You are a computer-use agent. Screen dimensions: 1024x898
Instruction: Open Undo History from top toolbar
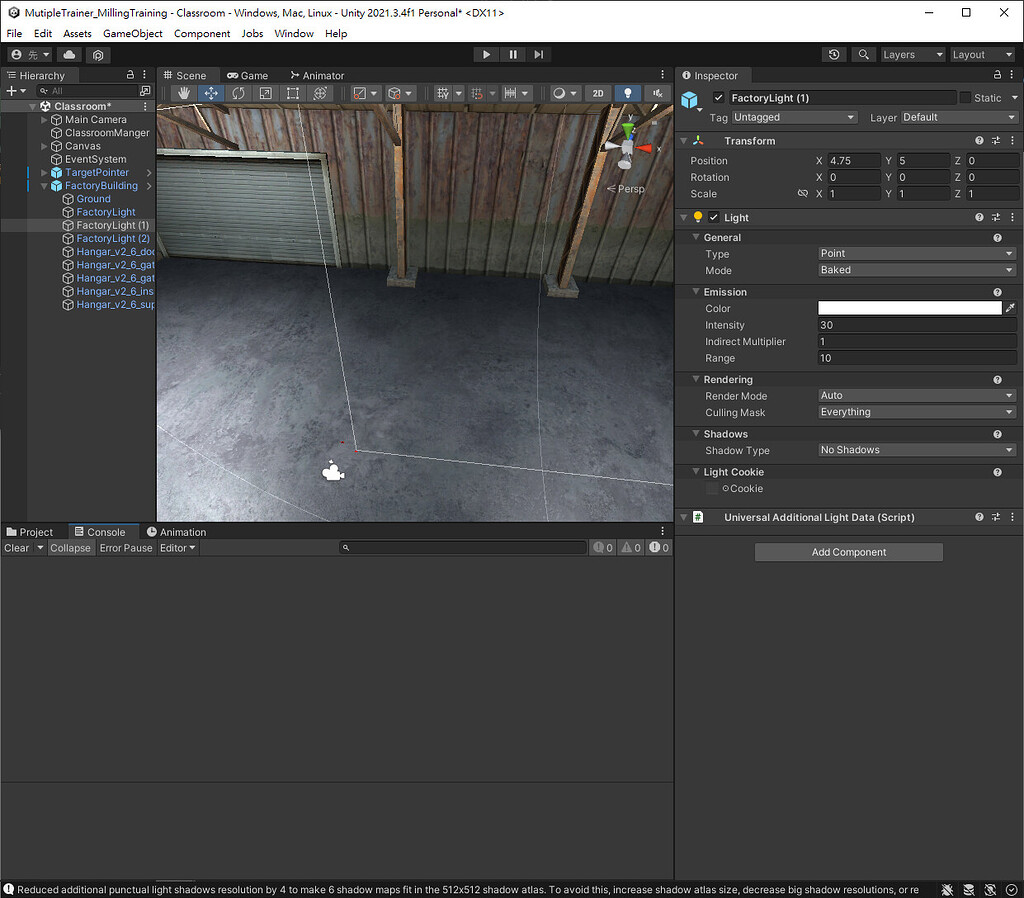[834, 55]
